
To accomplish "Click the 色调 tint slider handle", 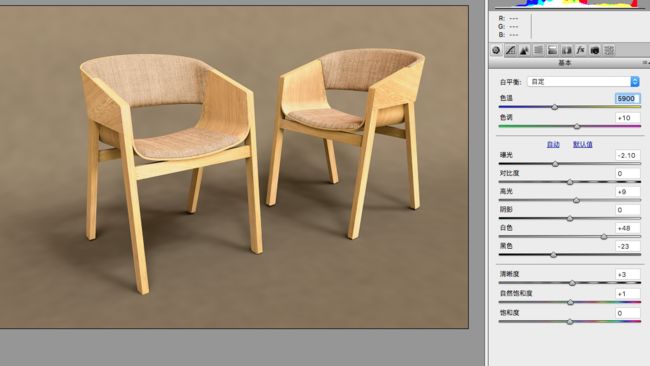I will [x=577, y=126].
